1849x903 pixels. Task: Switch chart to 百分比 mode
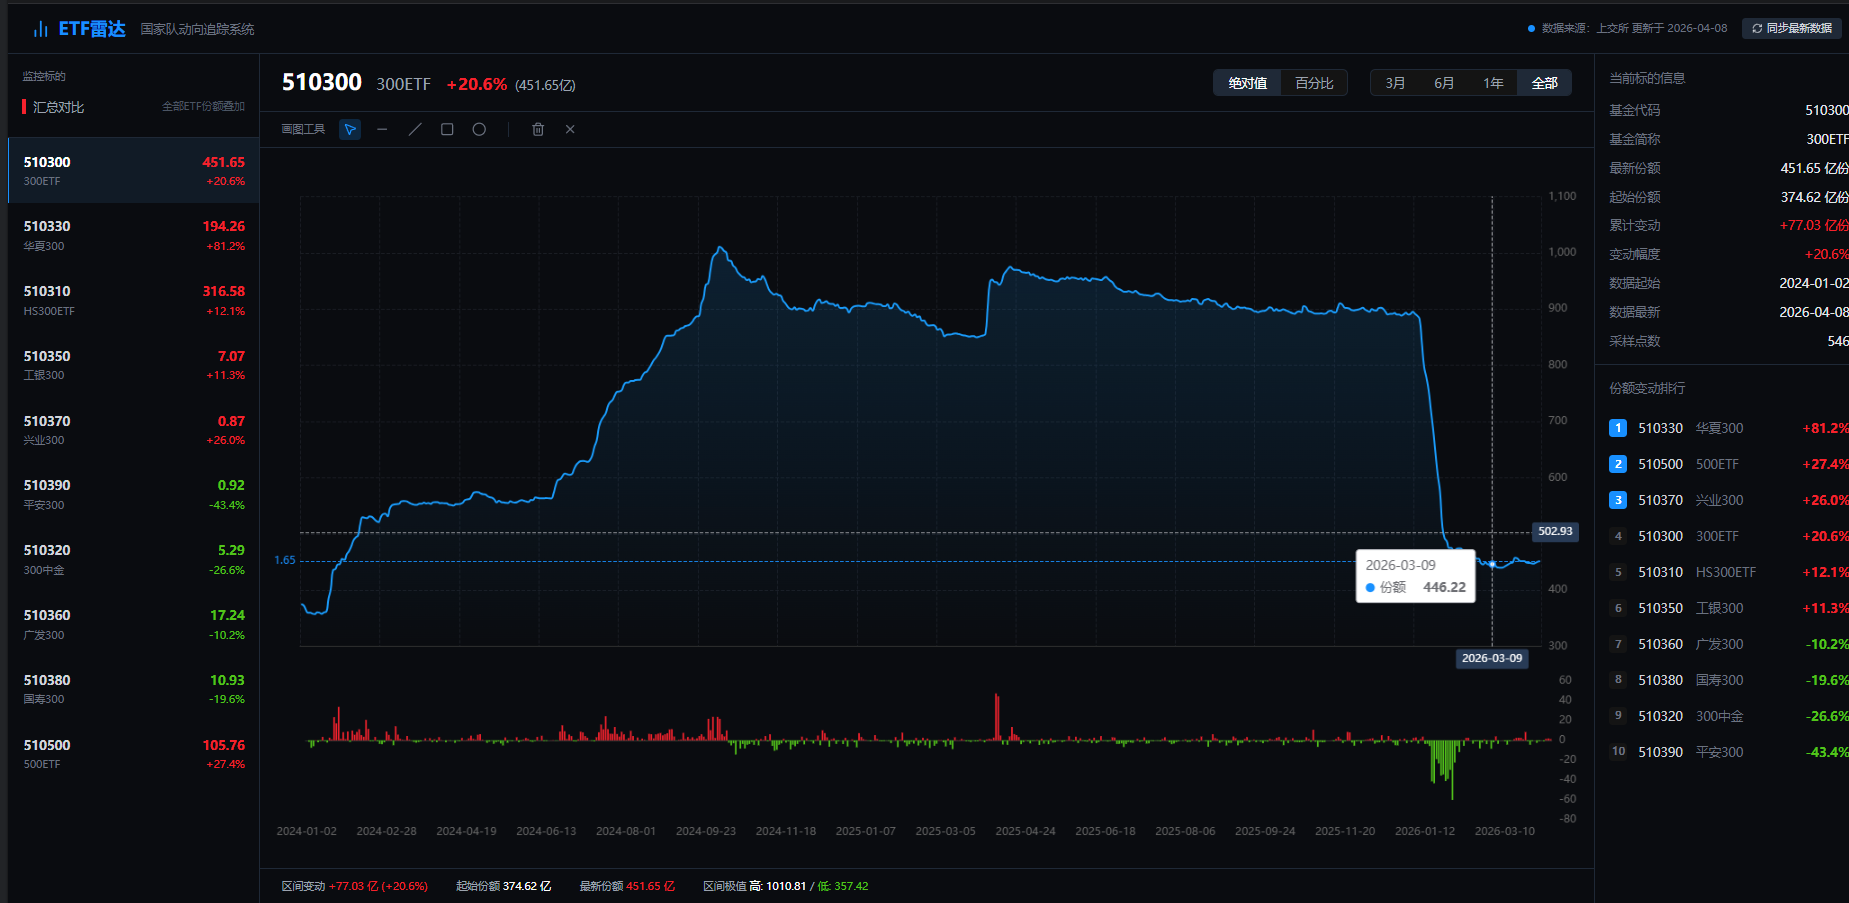click(1314, 83)
